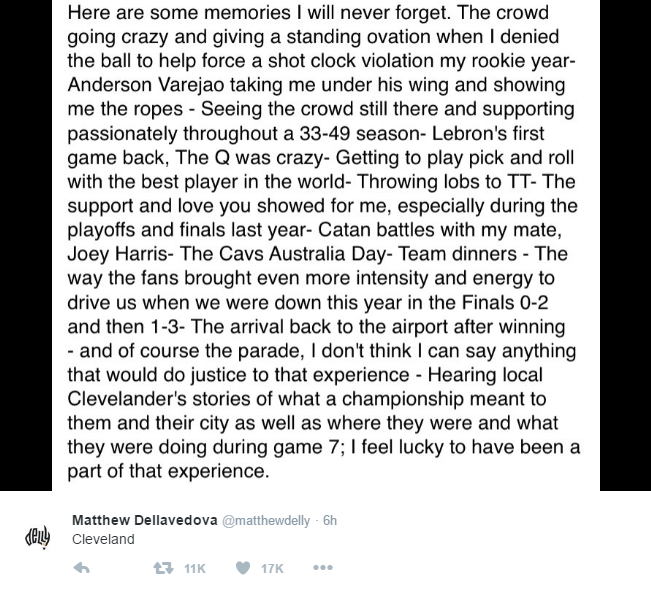This screenshot has height=592, width=651.
Task: Click the reply arrow icon
Action: pyautogui.click(x=81, y=568)
